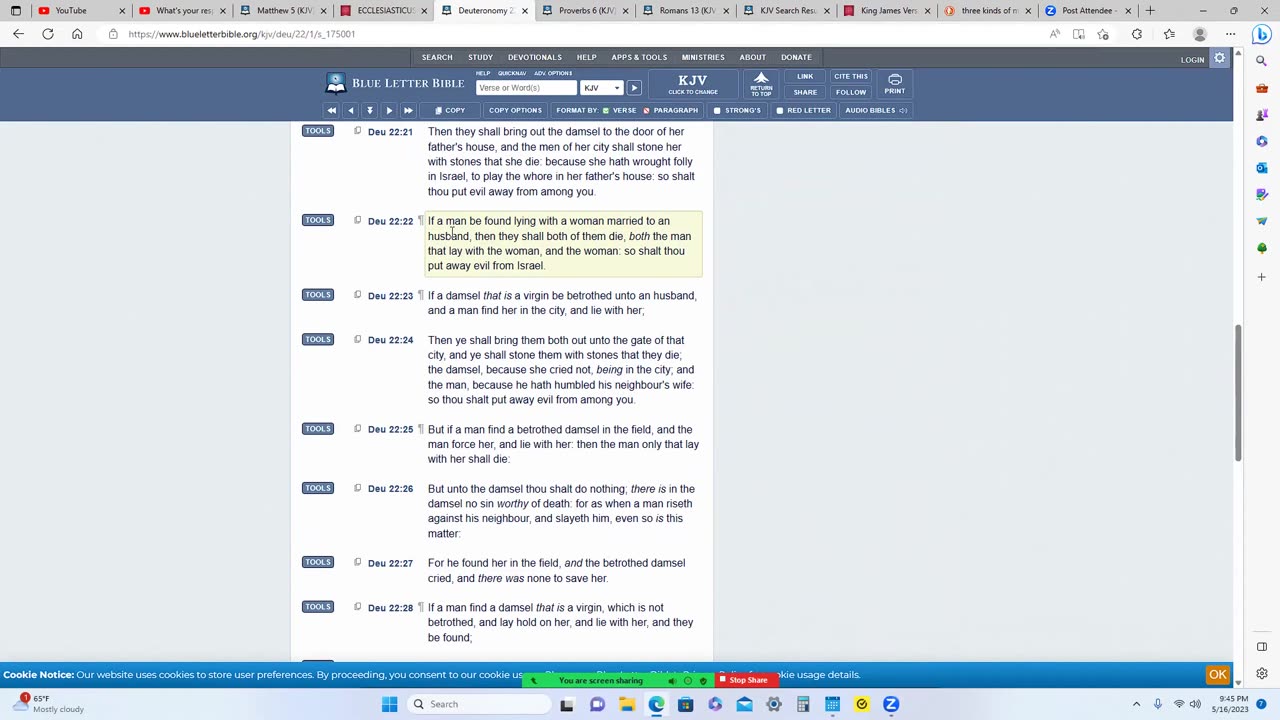
Task: Tick the checkbox beside Deu 22:23
Action: [357, 295]
